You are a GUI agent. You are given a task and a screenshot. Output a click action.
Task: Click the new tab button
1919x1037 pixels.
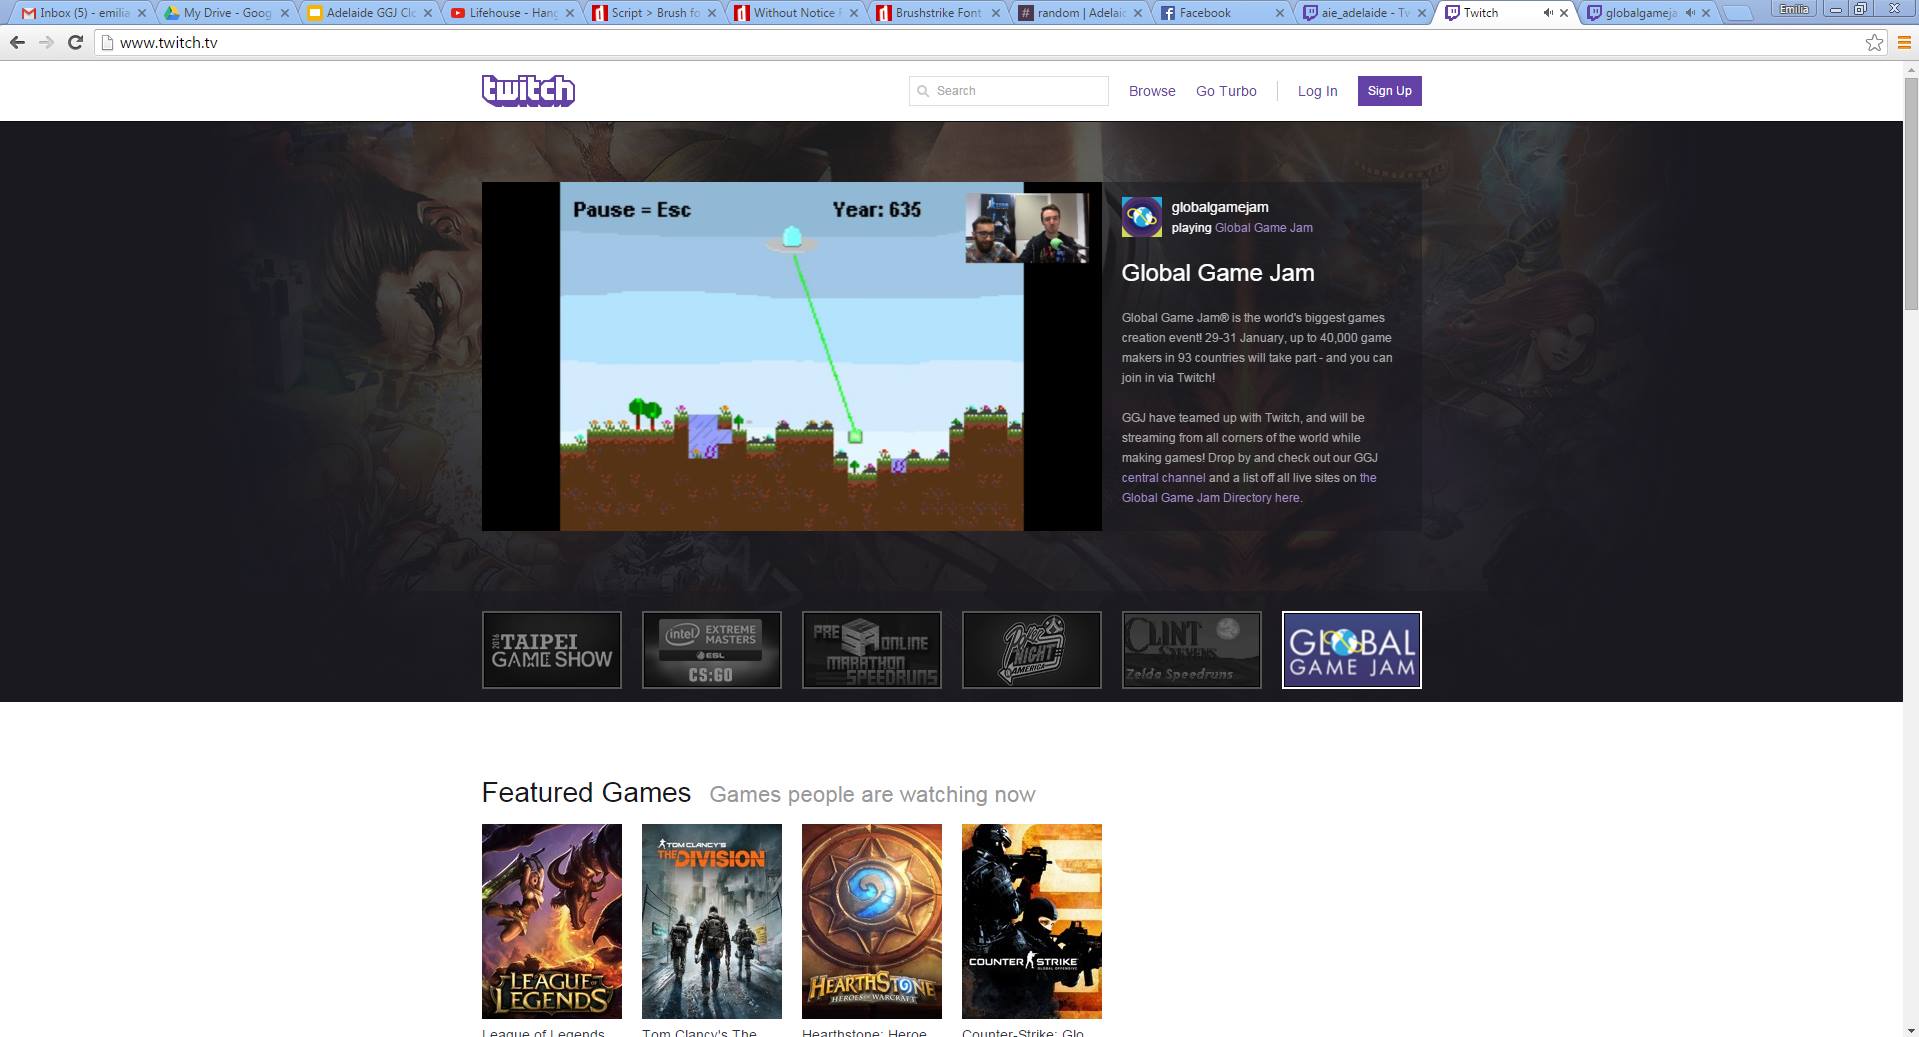pyautogui.click(x=1740, y=14)
